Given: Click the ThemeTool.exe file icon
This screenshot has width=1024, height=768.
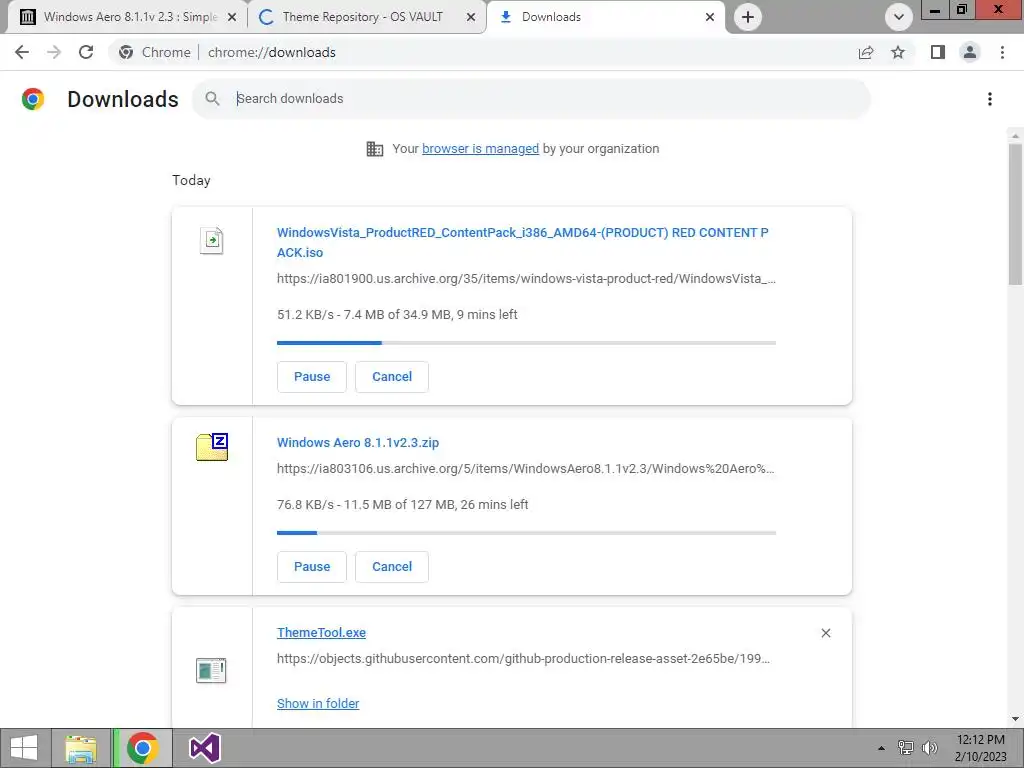Looking at the screenshot, I should 211,671.
